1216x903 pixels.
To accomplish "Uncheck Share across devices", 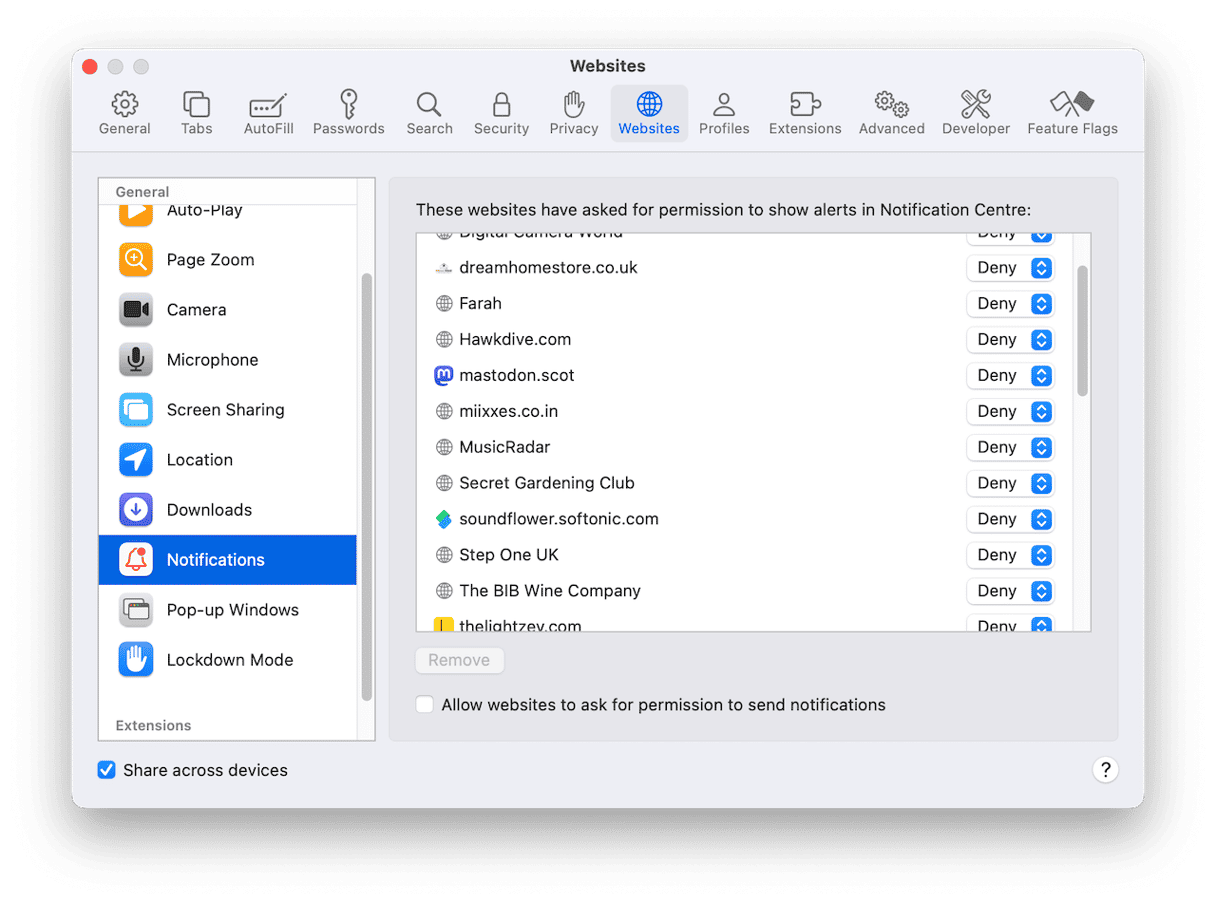I will (106, 770).
